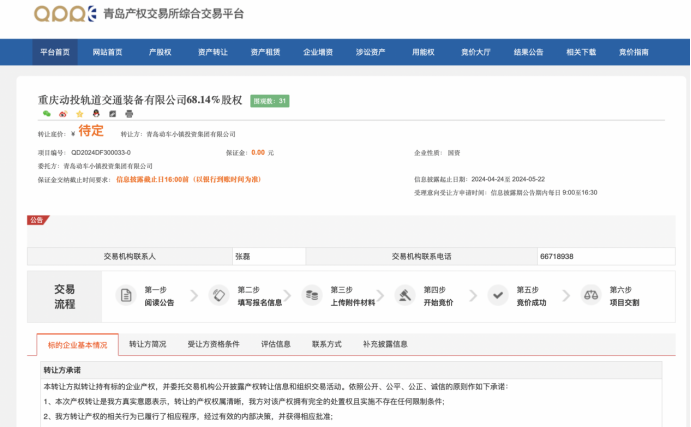Click the arrow after 第五步
Screen dimensions: 691x427
coord(566,296)
